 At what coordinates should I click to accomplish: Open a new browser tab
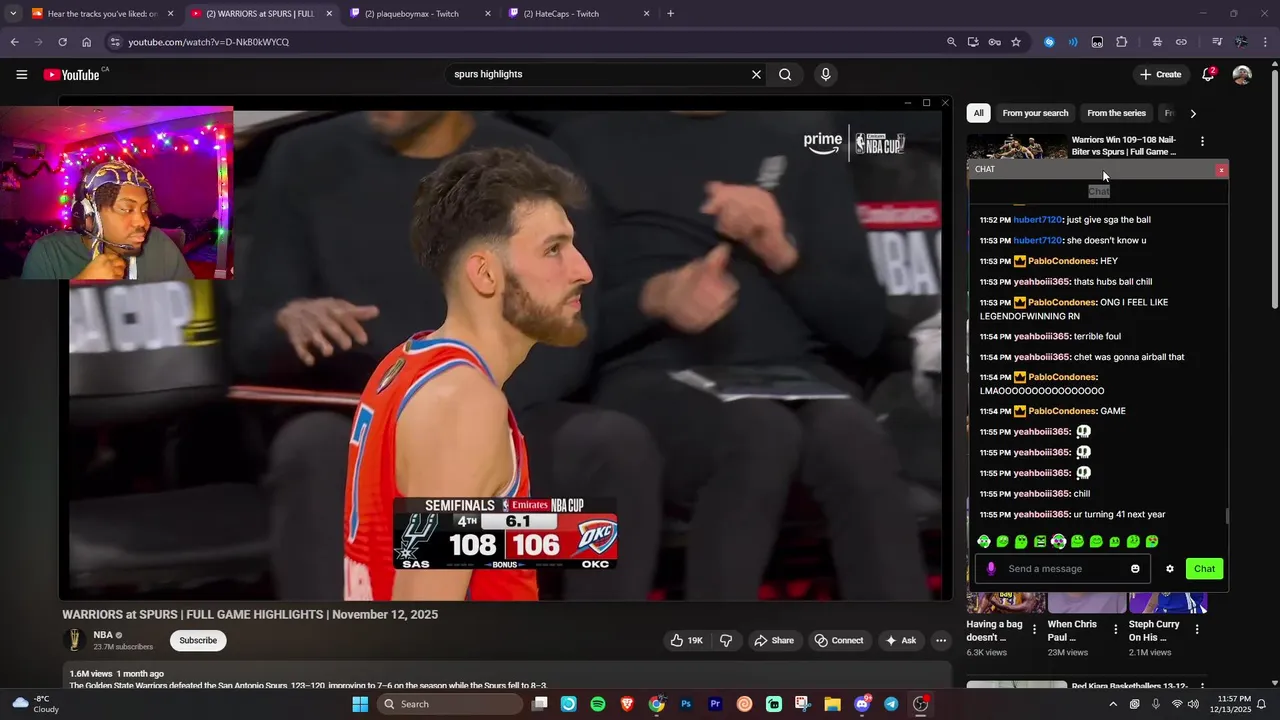[670, 13]
